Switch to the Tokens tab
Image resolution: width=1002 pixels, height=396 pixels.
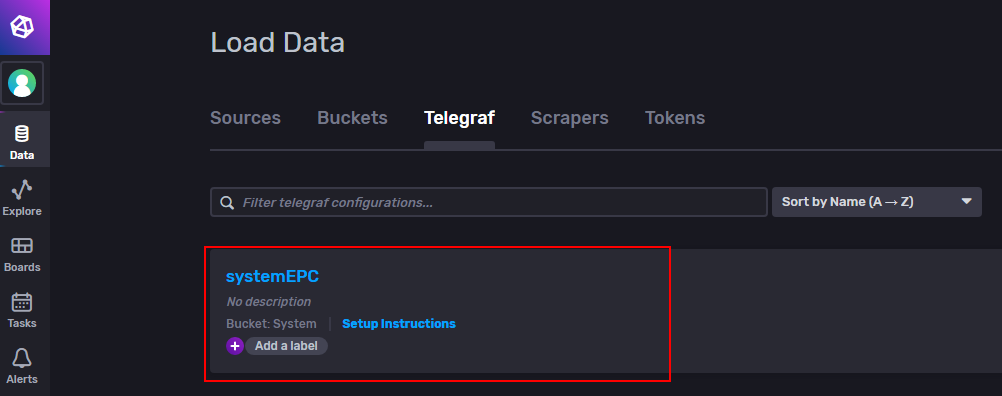coord(675,118)
